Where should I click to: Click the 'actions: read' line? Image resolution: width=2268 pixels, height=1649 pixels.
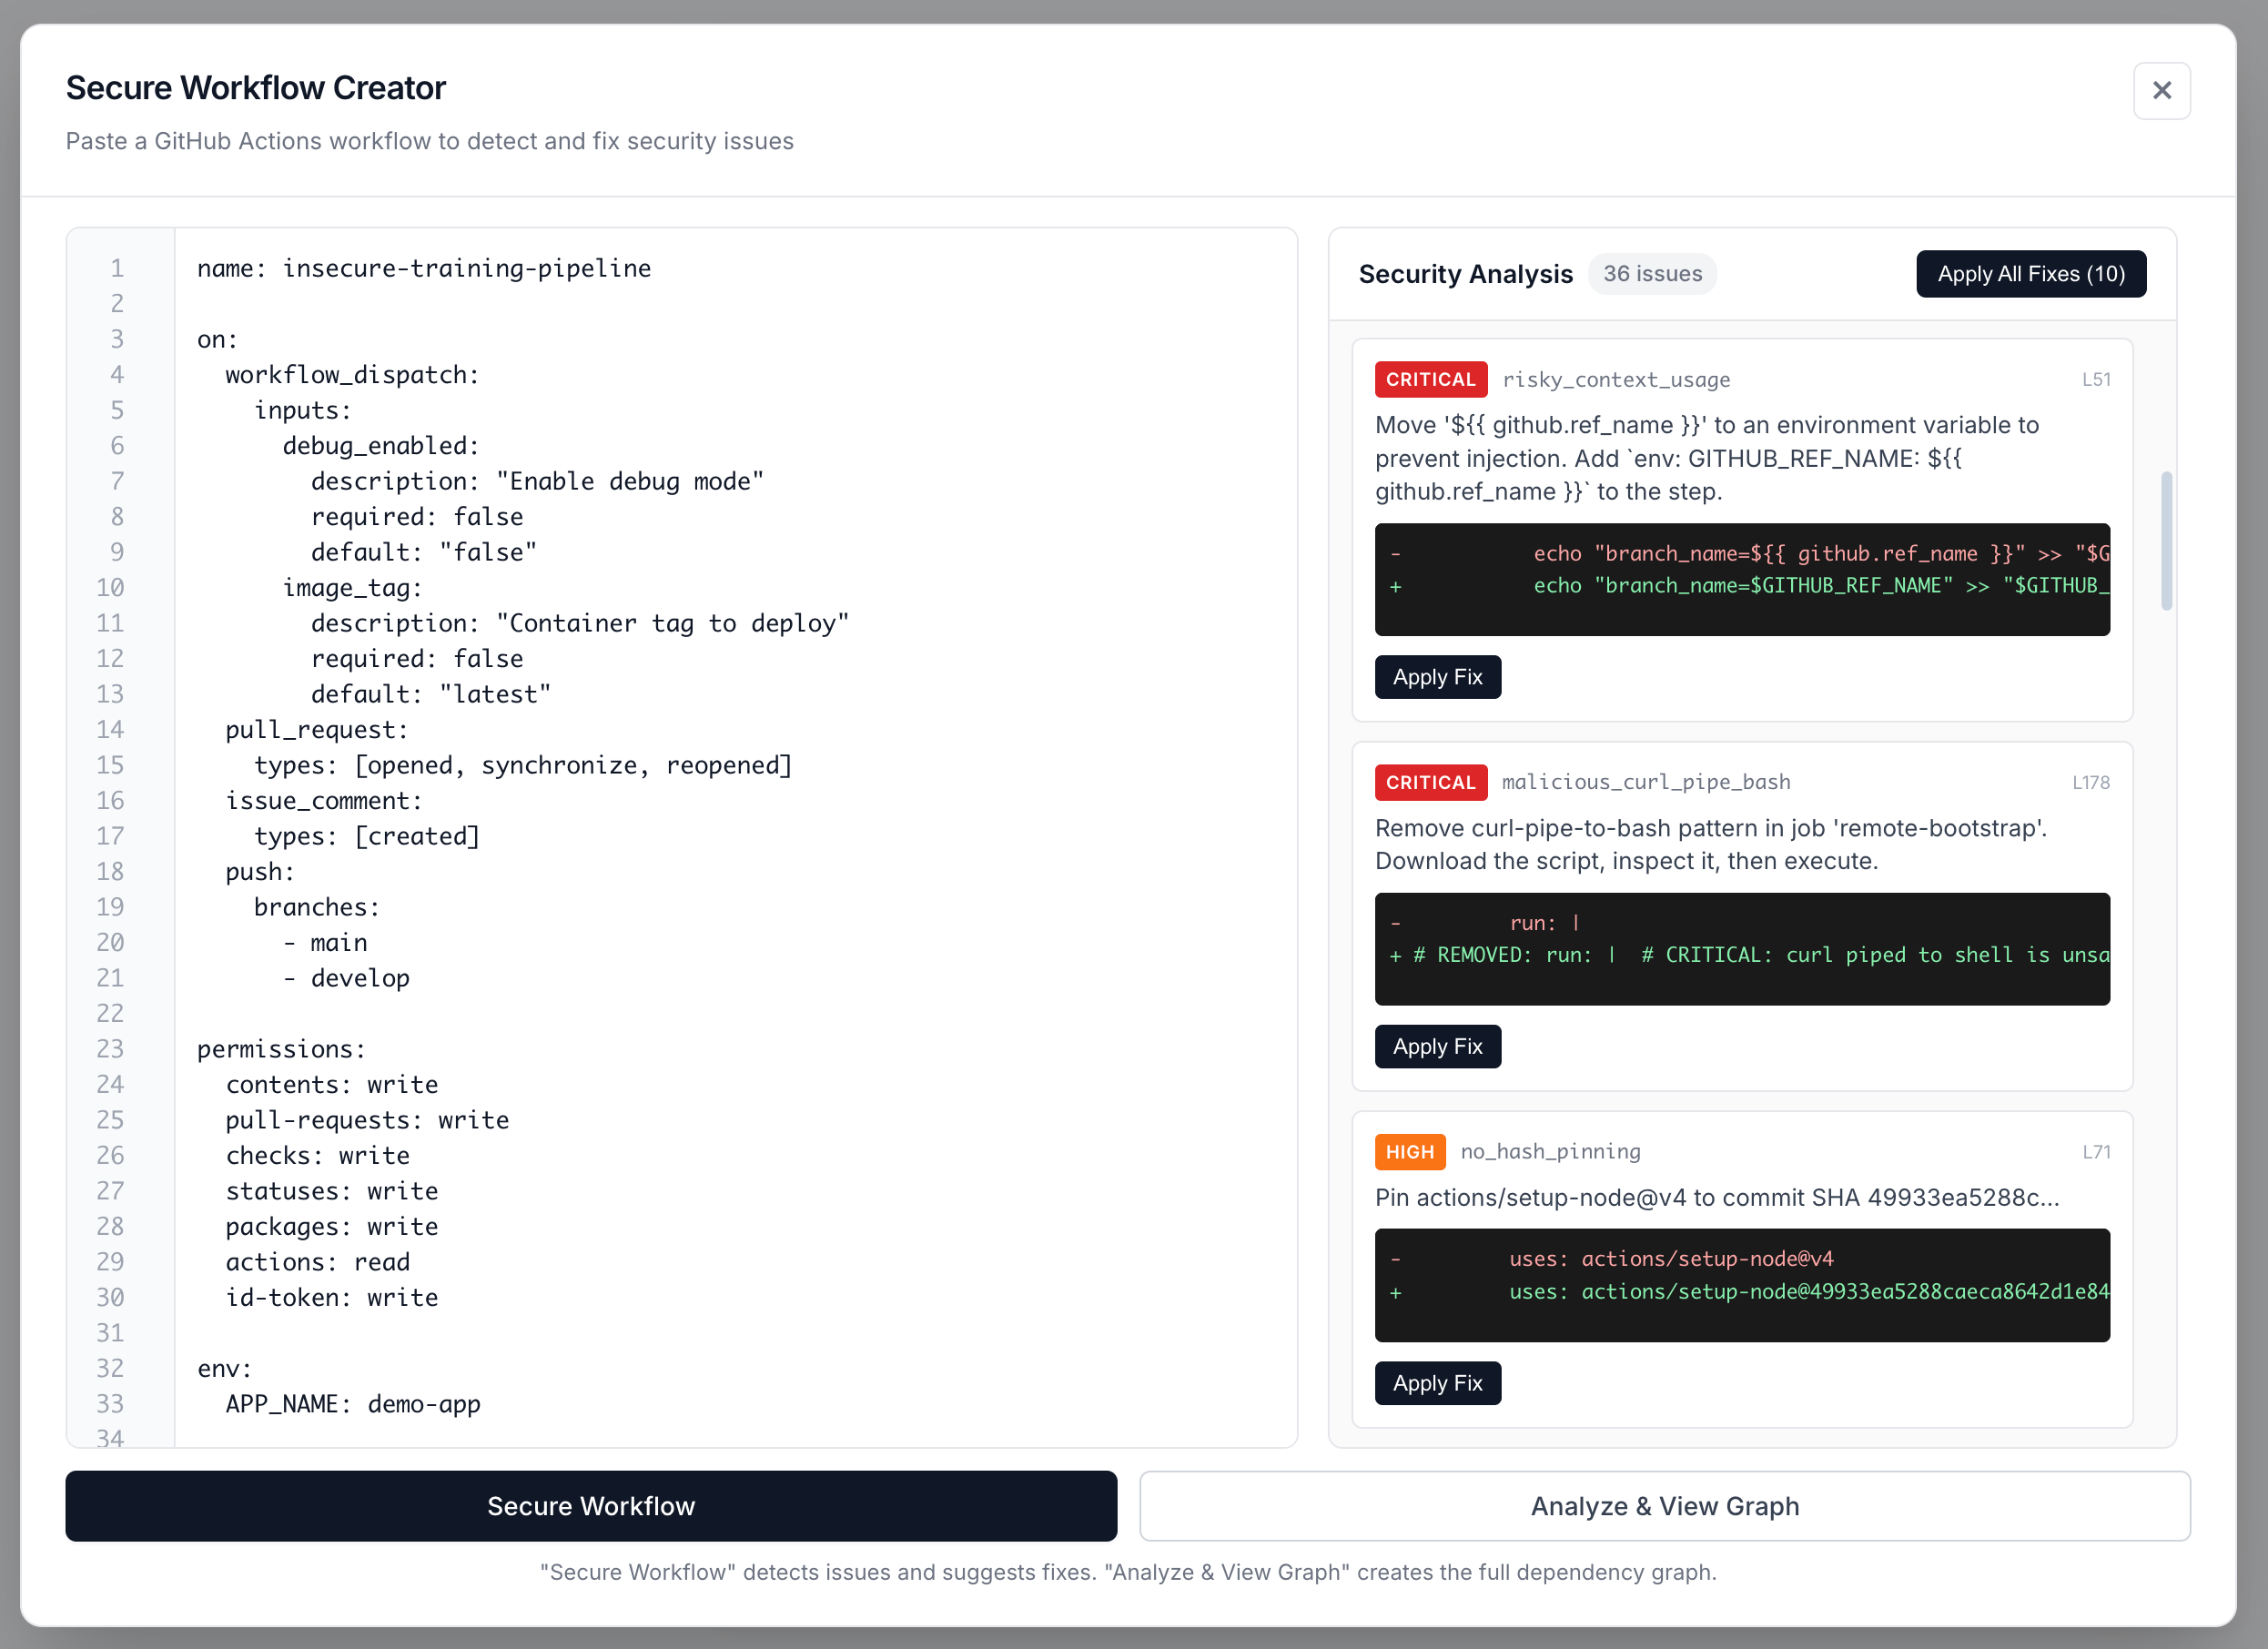[x=317, y=1262]
